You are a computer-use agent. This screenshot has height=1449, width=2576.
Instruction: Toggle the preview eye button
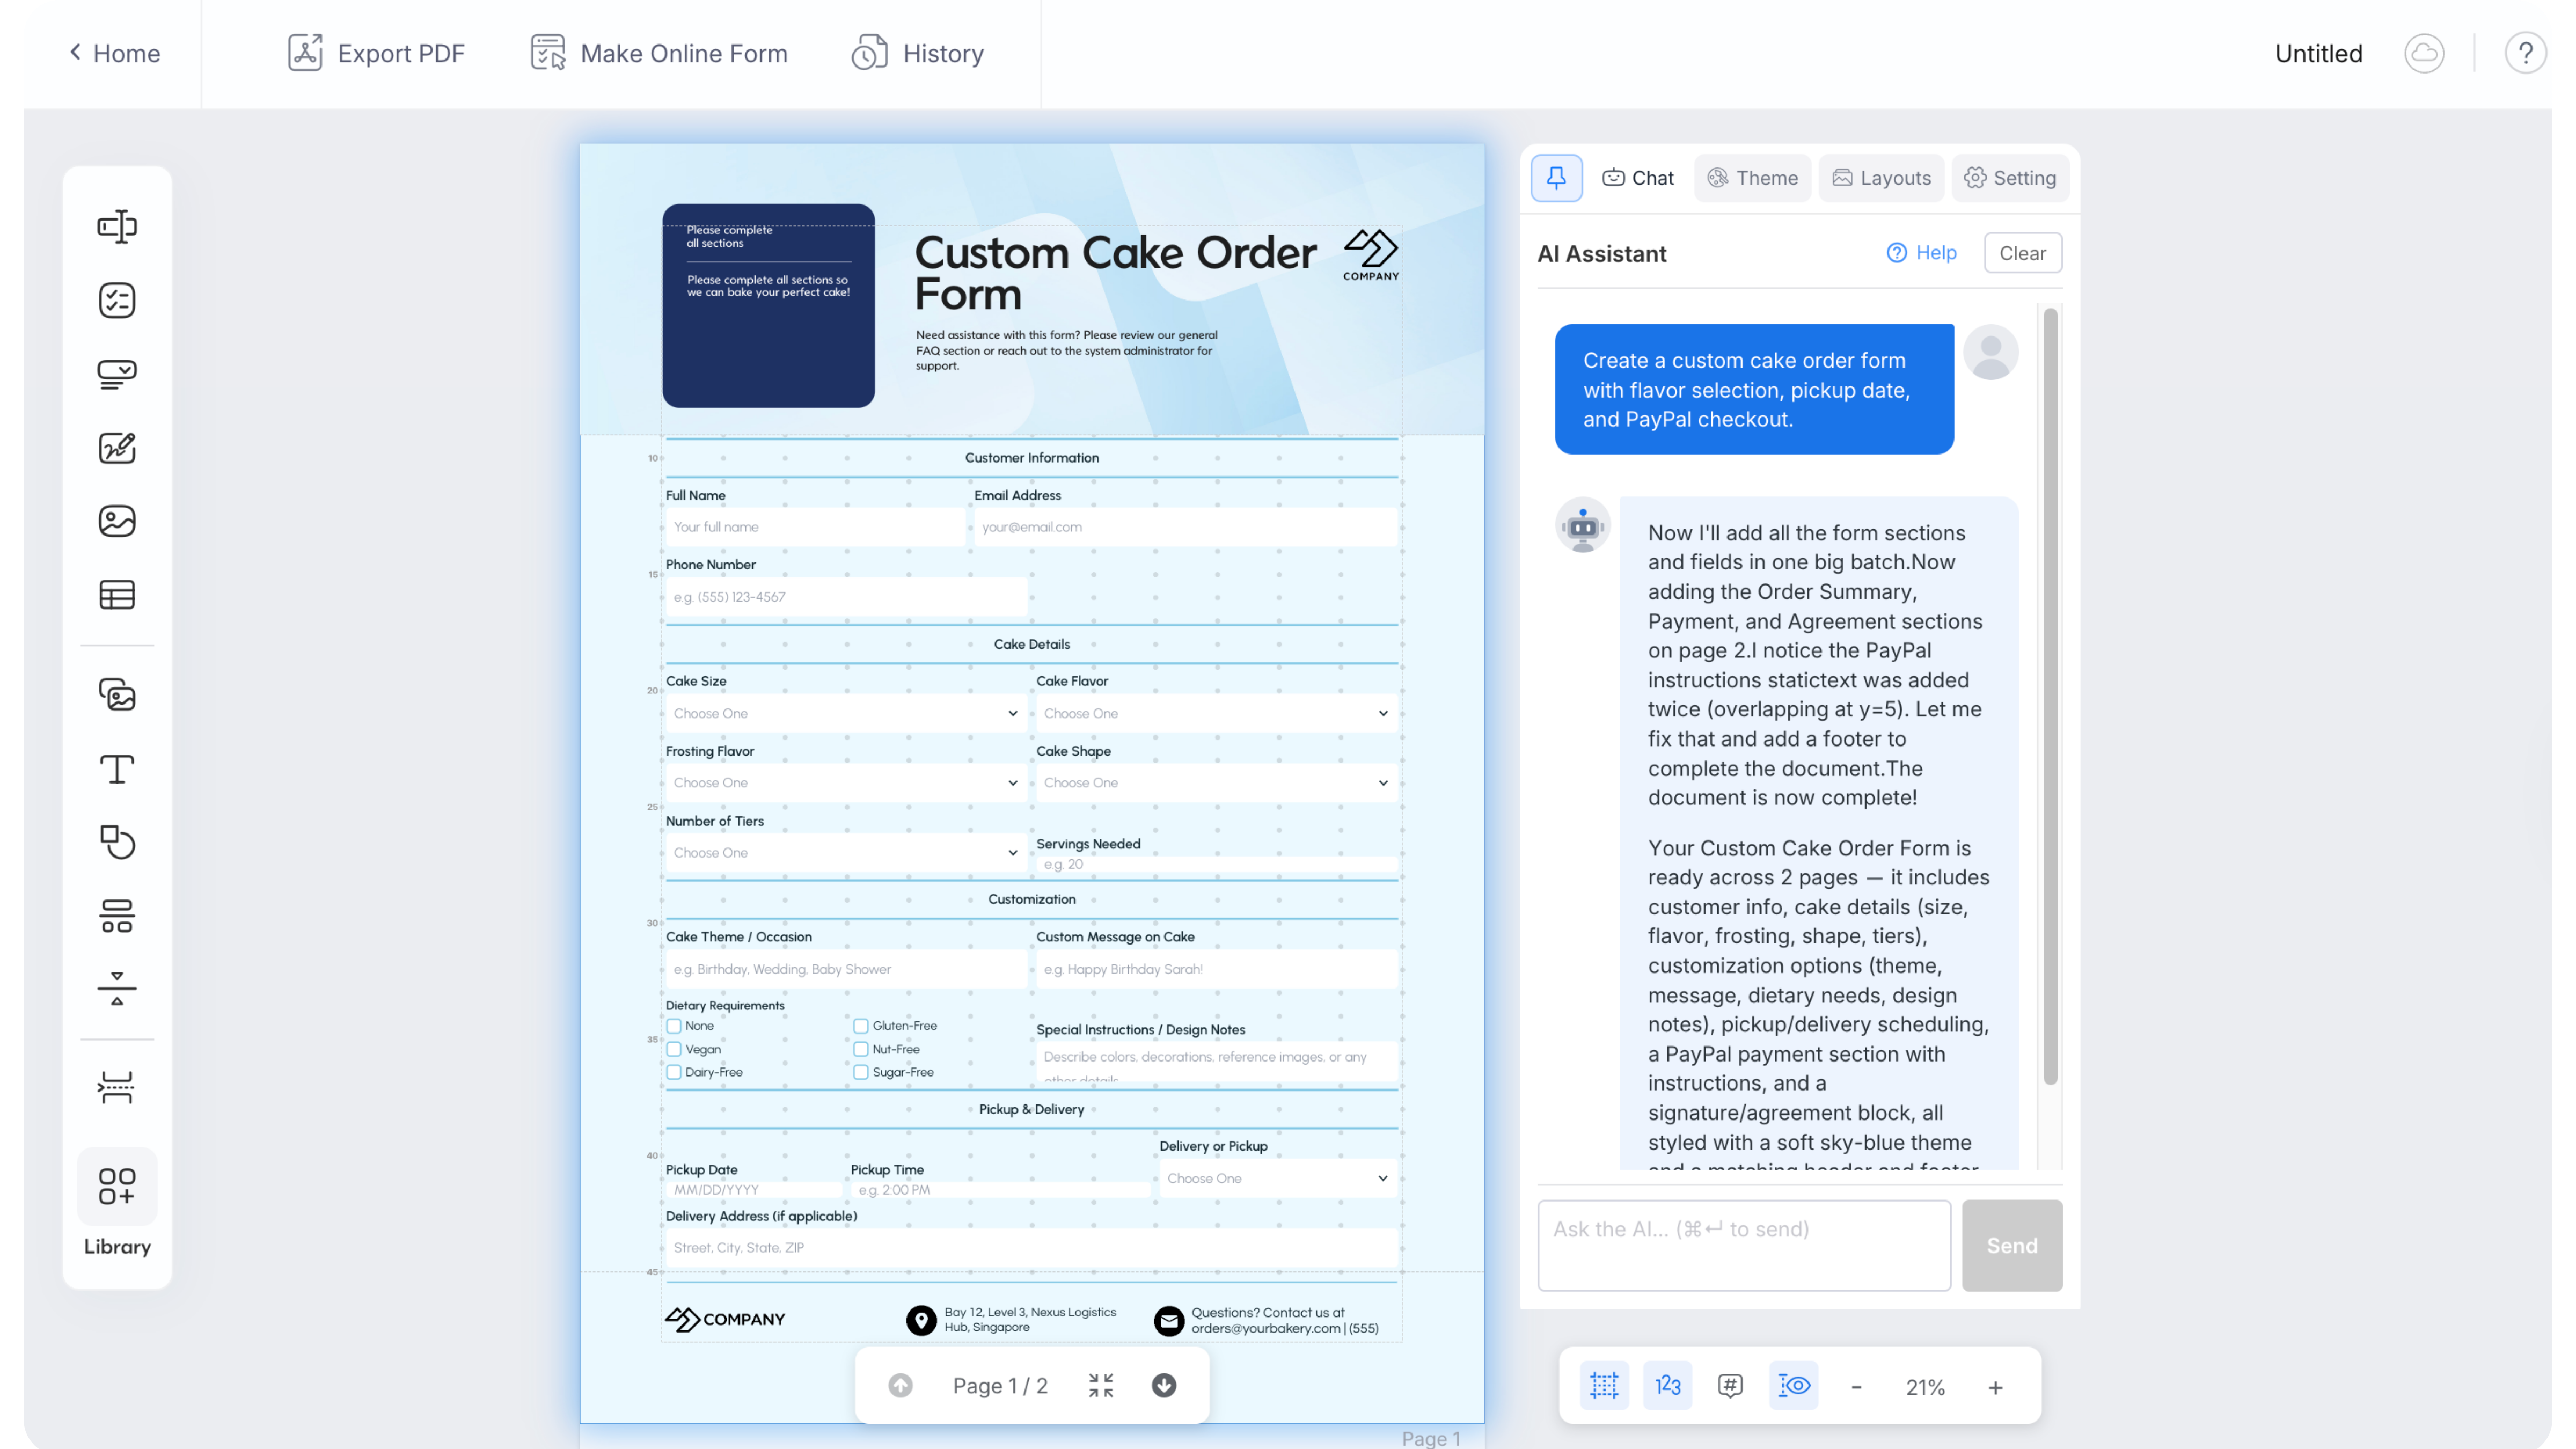tap(1794, 1385)
